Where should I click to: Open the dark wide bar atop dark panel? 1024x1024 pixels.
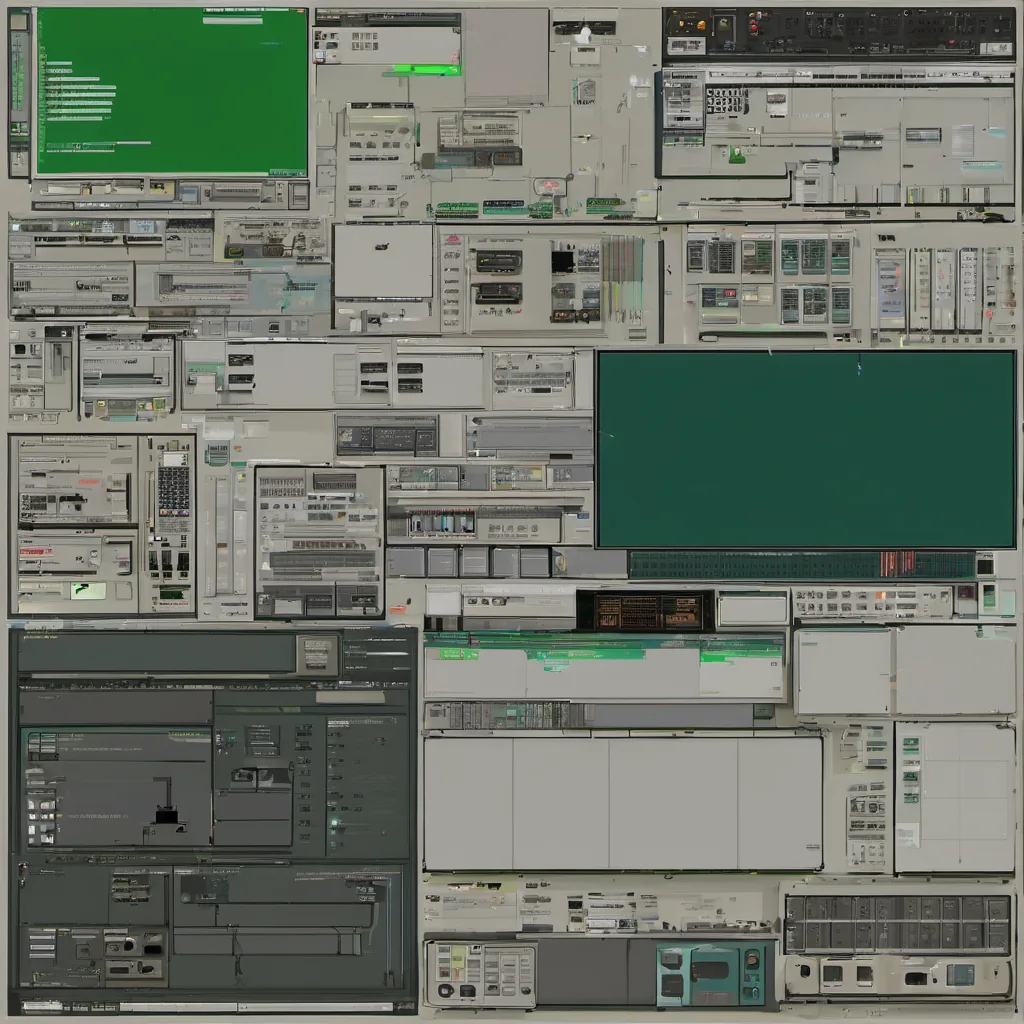point(156,653)
